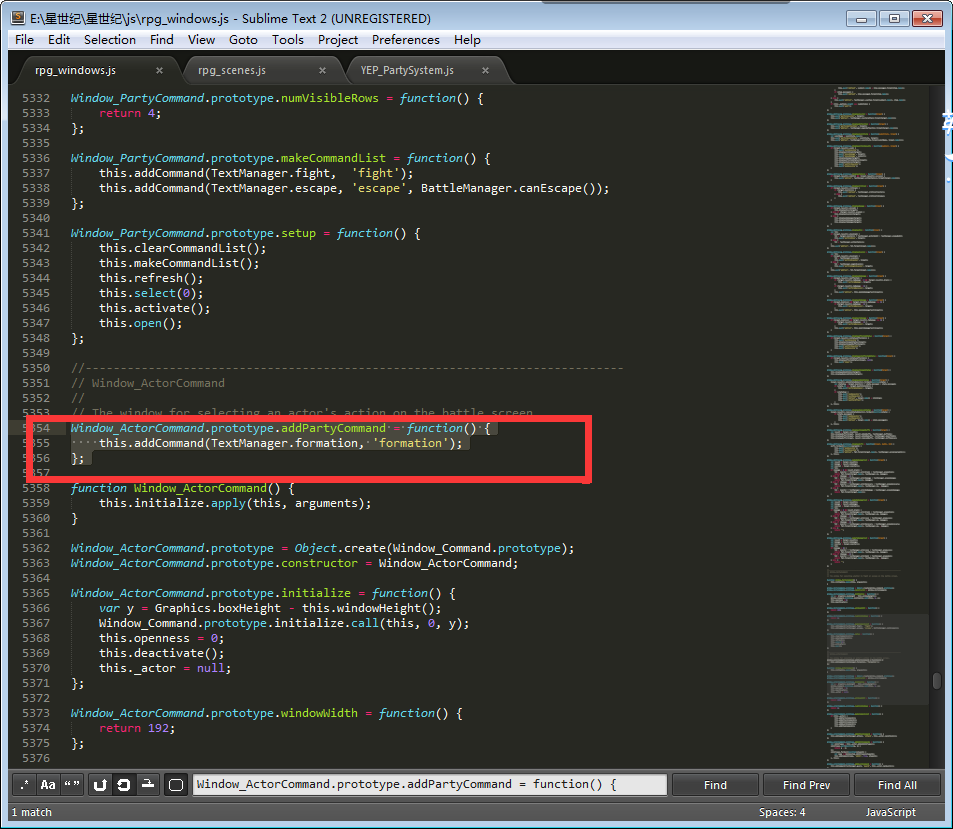Click the Sublime Text title bar icon
The width and height of the screenshot is (953, 829).
click(x=18, y=18)
